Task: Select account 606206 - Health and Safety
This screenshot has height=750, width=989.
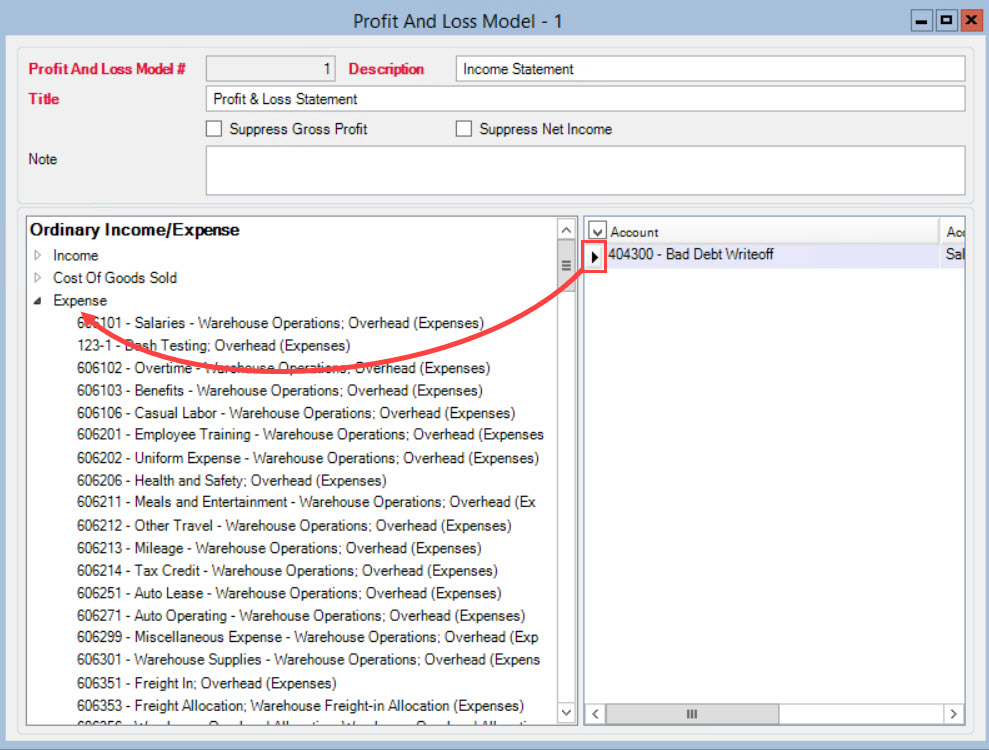Action: (231, 481)
